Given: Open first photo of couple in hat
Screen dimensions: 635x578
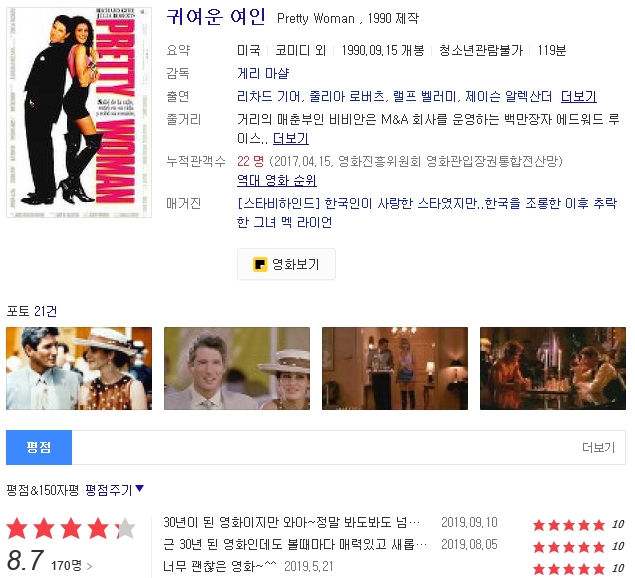Looking at the screenshot, I should pos(79,368).
